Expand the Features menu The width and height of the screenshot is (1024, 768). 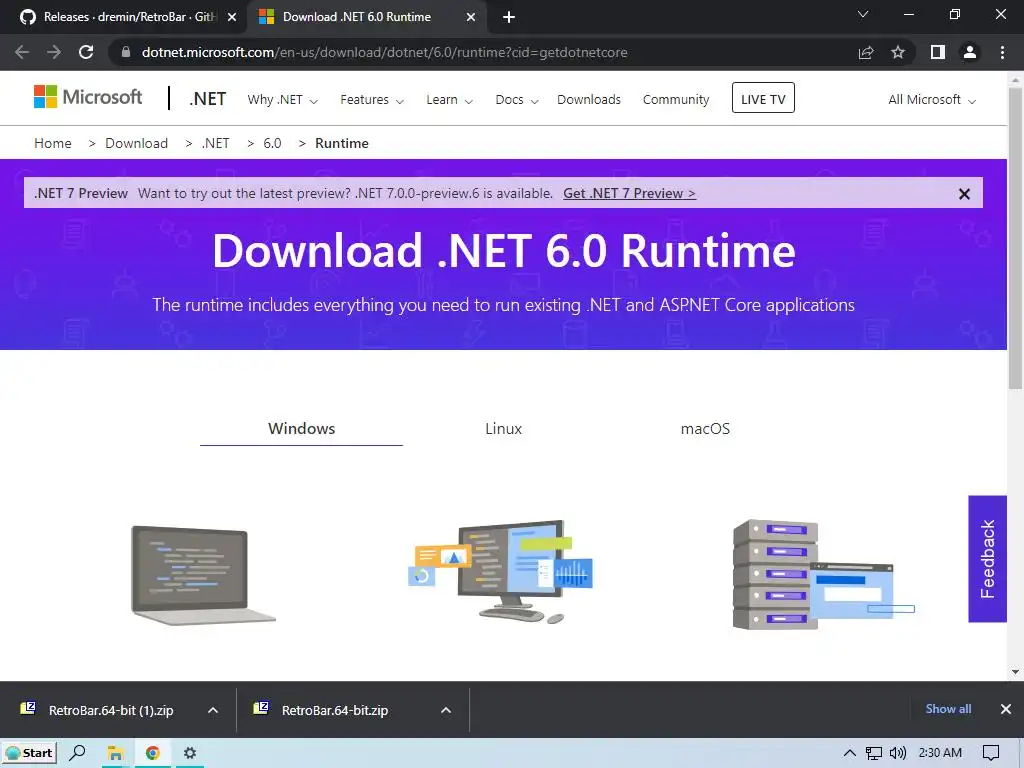pos(372,100)
